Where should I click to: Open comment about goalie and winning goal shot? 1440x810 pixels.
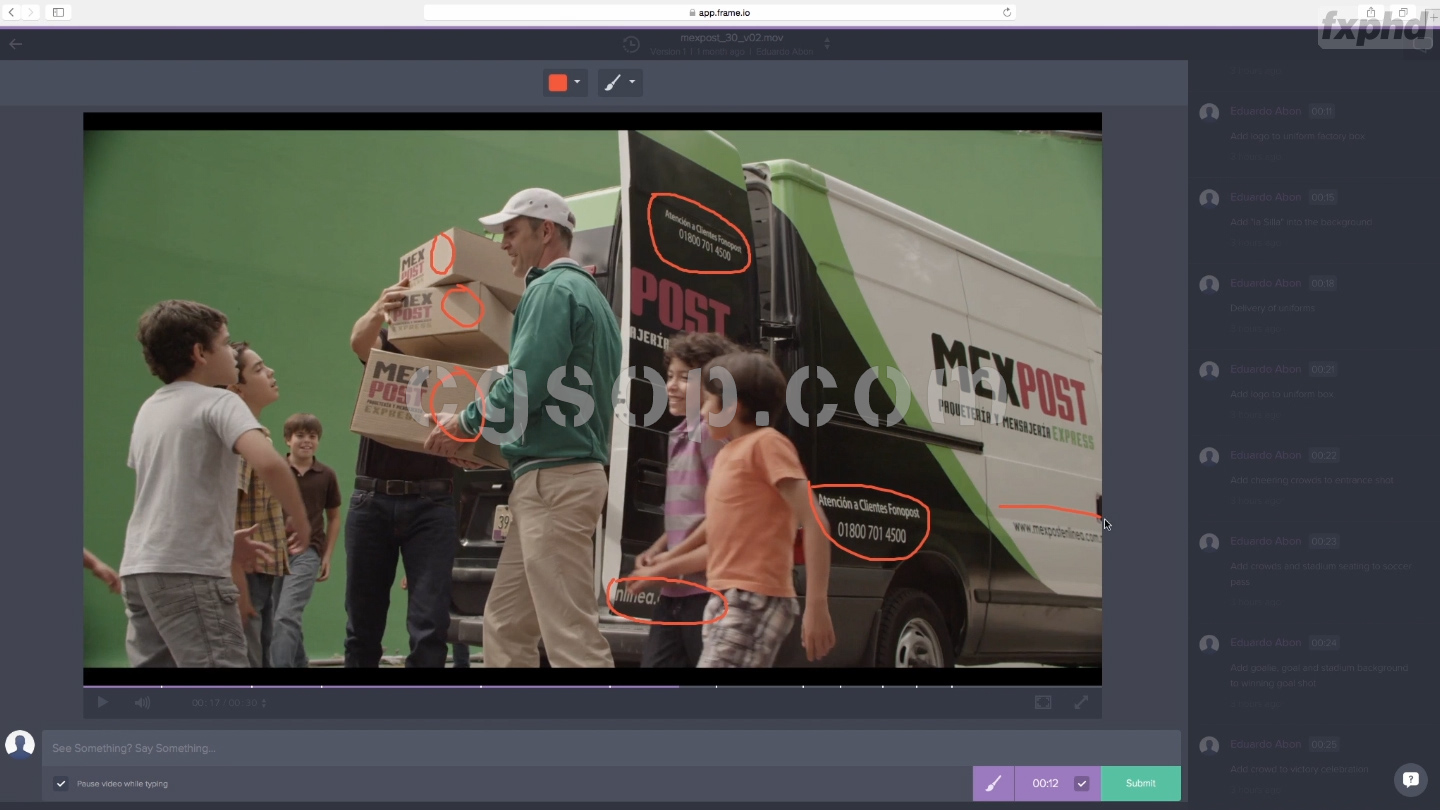[1319, 675]
